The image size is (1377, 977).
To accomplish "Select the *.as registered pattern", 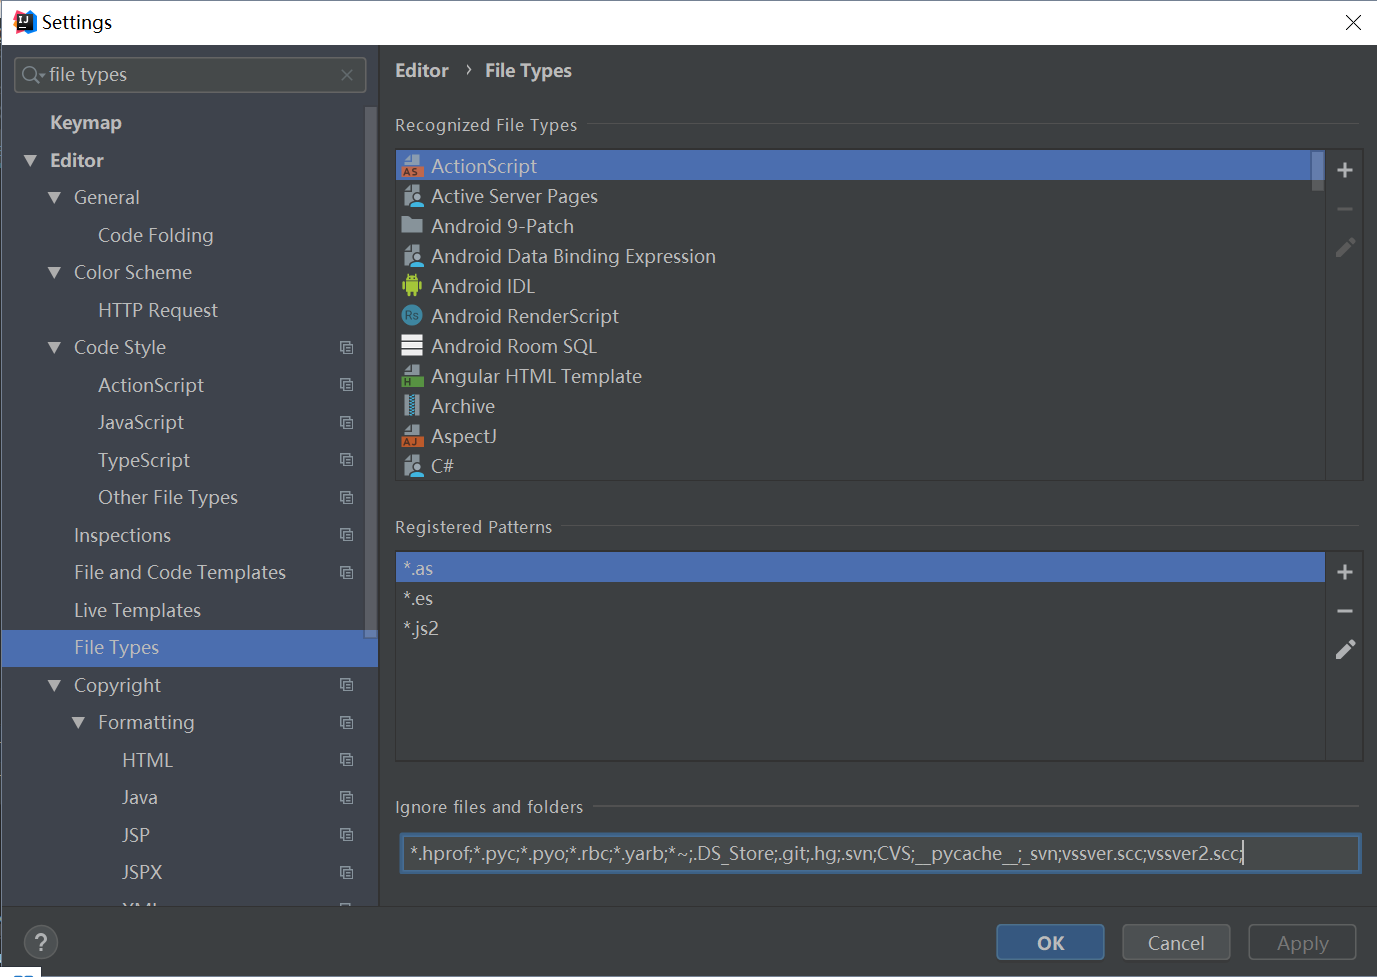I will point(860,568).
